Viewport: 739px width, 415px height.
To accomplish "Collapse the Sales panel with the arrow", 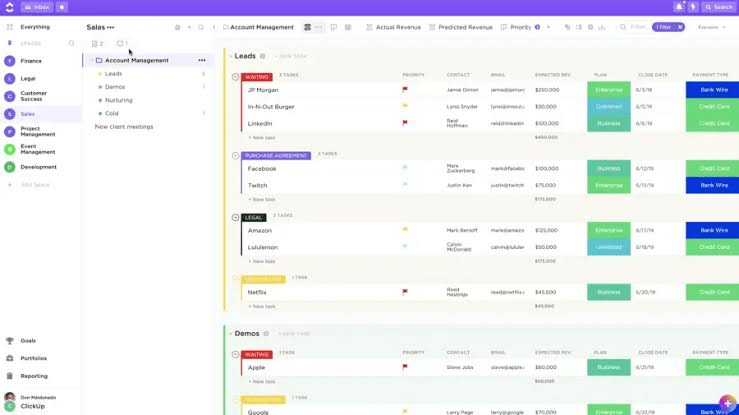I will [x=214, y=27].
